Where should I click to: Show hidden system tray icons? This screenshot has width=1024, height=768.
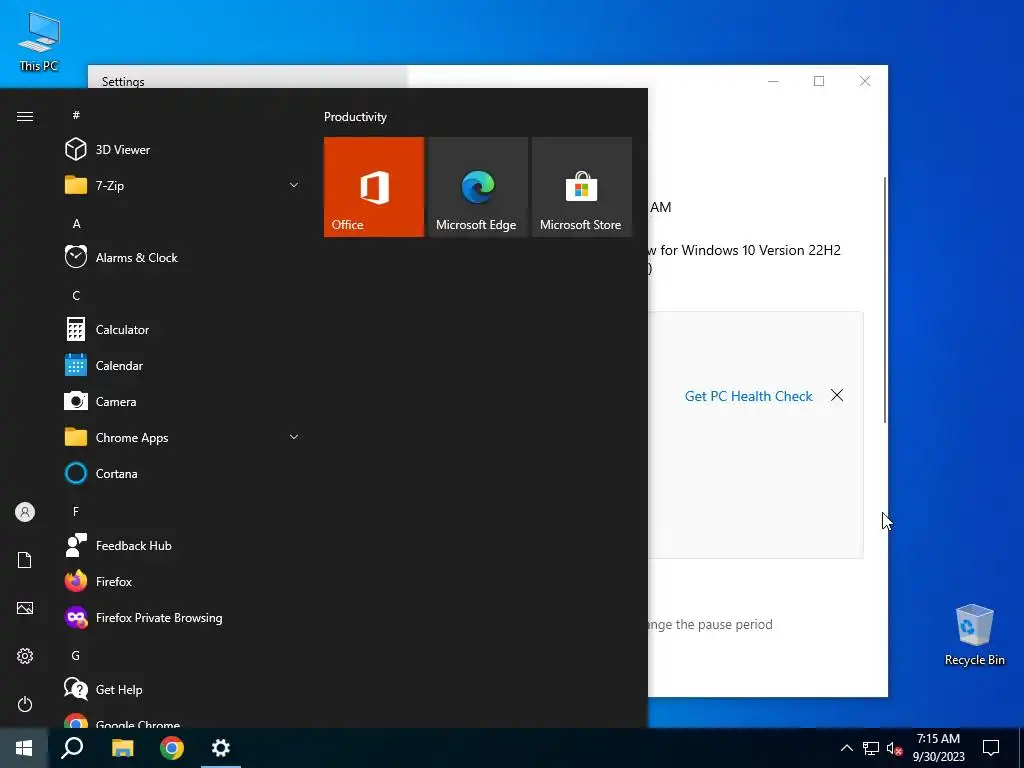click(x=846, y=748)
